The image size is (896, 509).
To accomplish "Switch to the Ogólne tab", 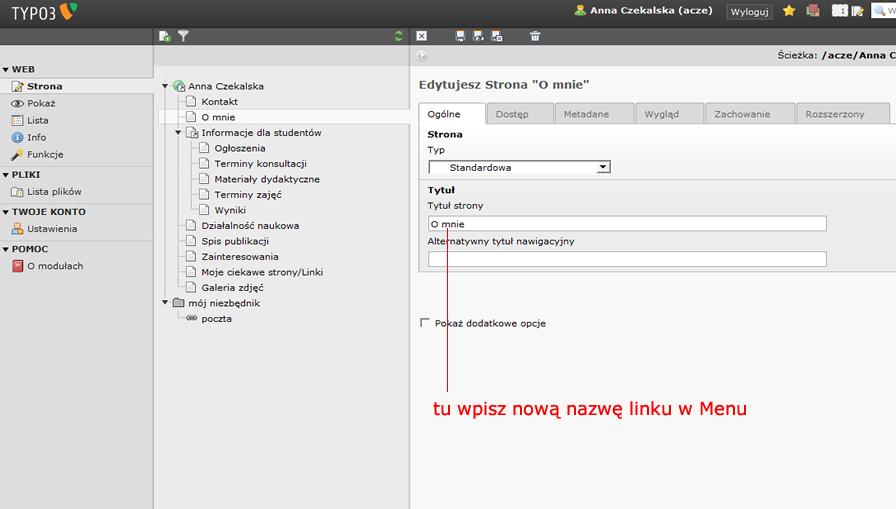I will (x=452, y=114).
